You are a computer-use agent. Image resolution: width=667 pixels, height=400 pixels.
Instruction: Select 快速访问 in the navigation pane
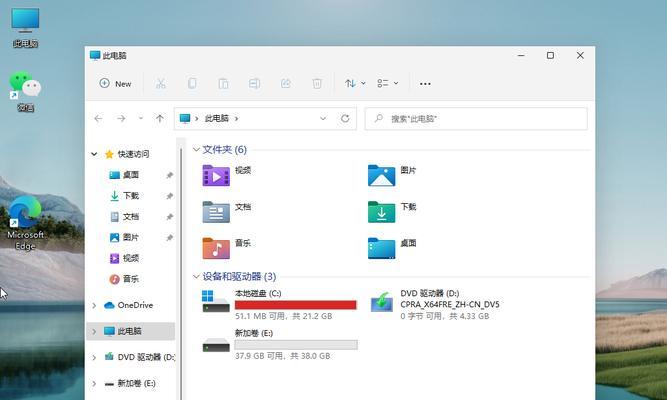click(133, 154)
